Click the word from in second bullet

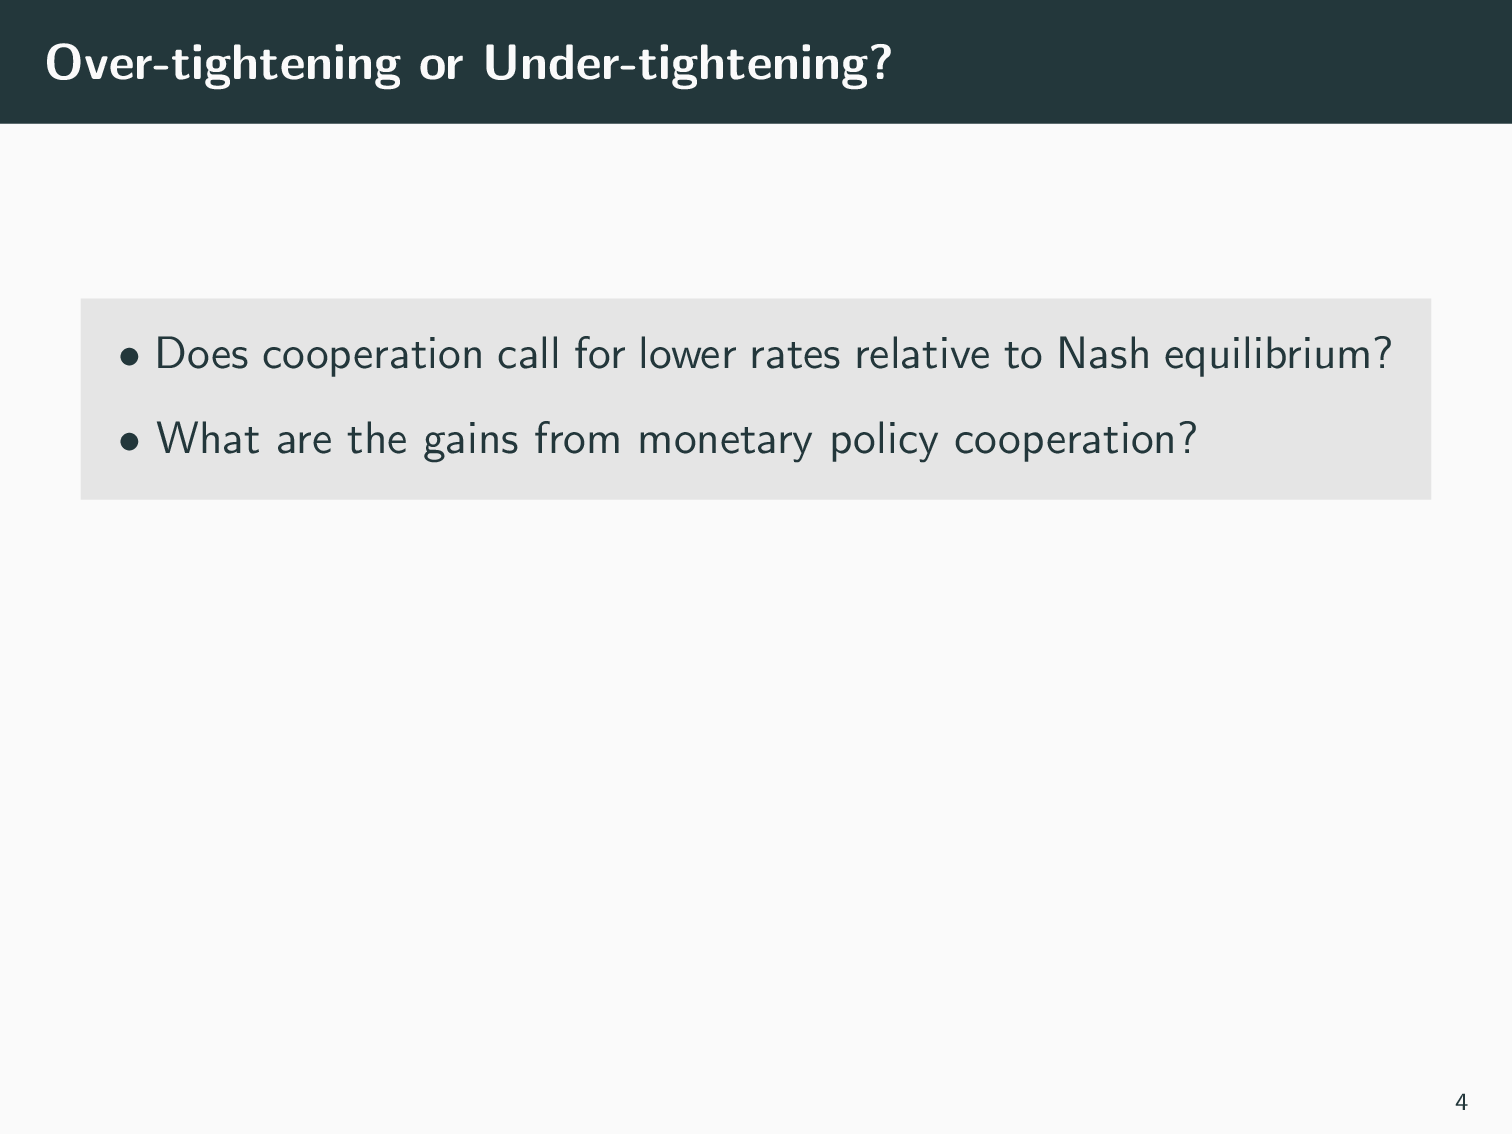(x=578, y=439)
